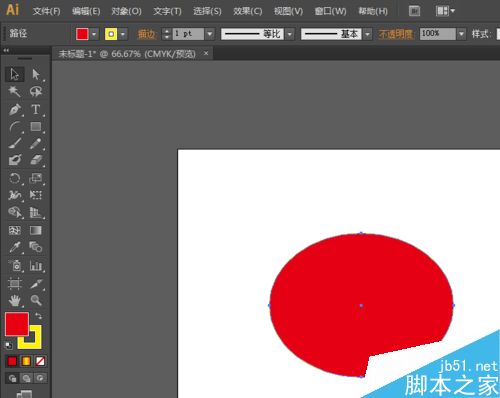Open the 选择(S) menu
Image resolution: width=500 pixels, height=398 pixels.
(207, 11)
